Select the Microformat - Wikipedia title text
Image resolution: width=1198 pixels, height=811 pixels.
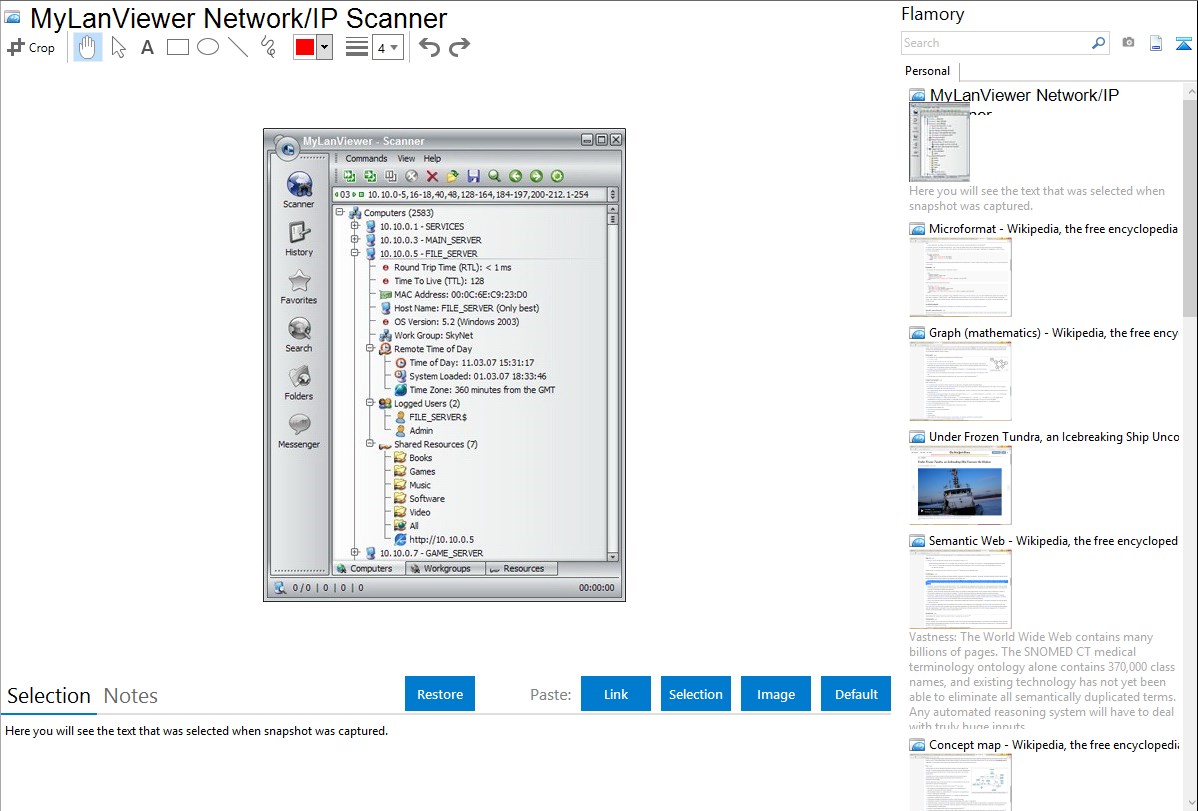[1053, 229]
